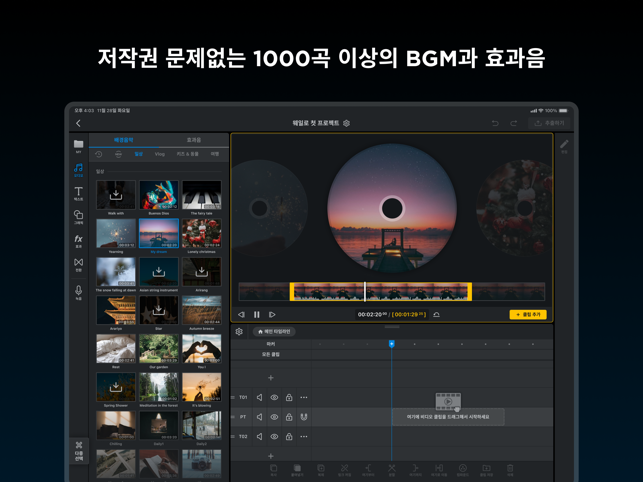Click the save-clip folder icon in toolbar

[486, 470]
